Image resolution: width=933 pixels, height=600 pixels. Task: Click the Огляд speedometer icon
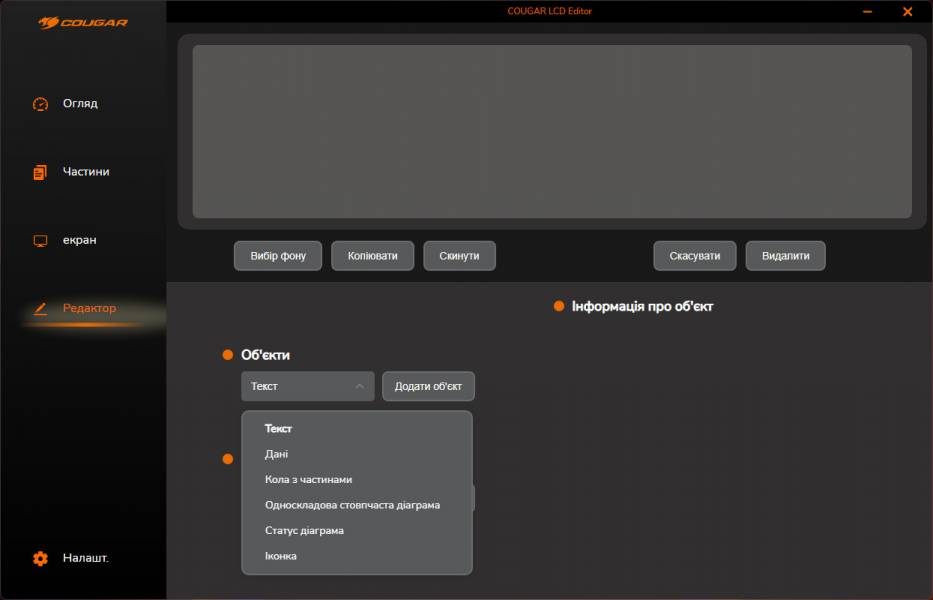[40, 104]
